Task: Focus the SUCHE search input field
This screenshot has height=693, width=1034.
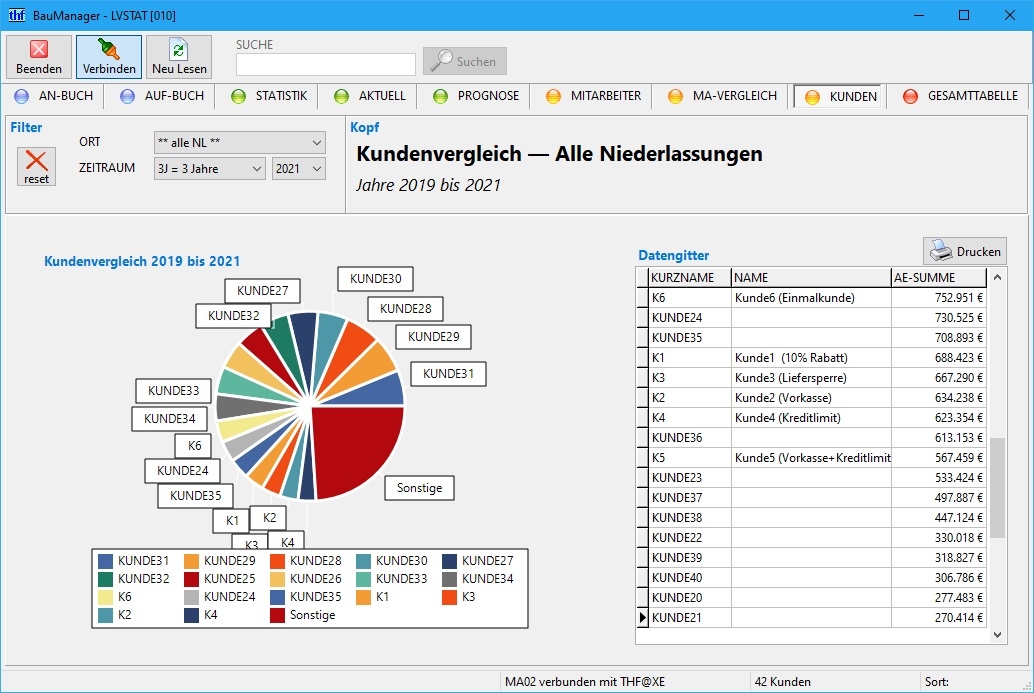Action: [326, 65]
